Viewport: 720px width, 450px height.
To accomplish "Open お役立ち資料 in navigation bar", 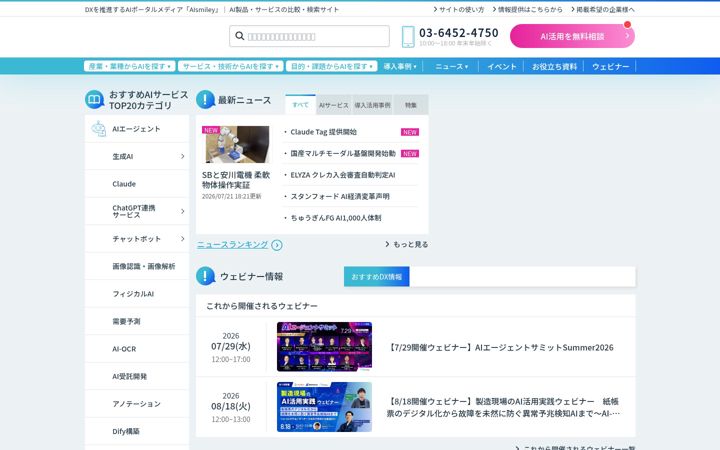I will pos(554,66).
